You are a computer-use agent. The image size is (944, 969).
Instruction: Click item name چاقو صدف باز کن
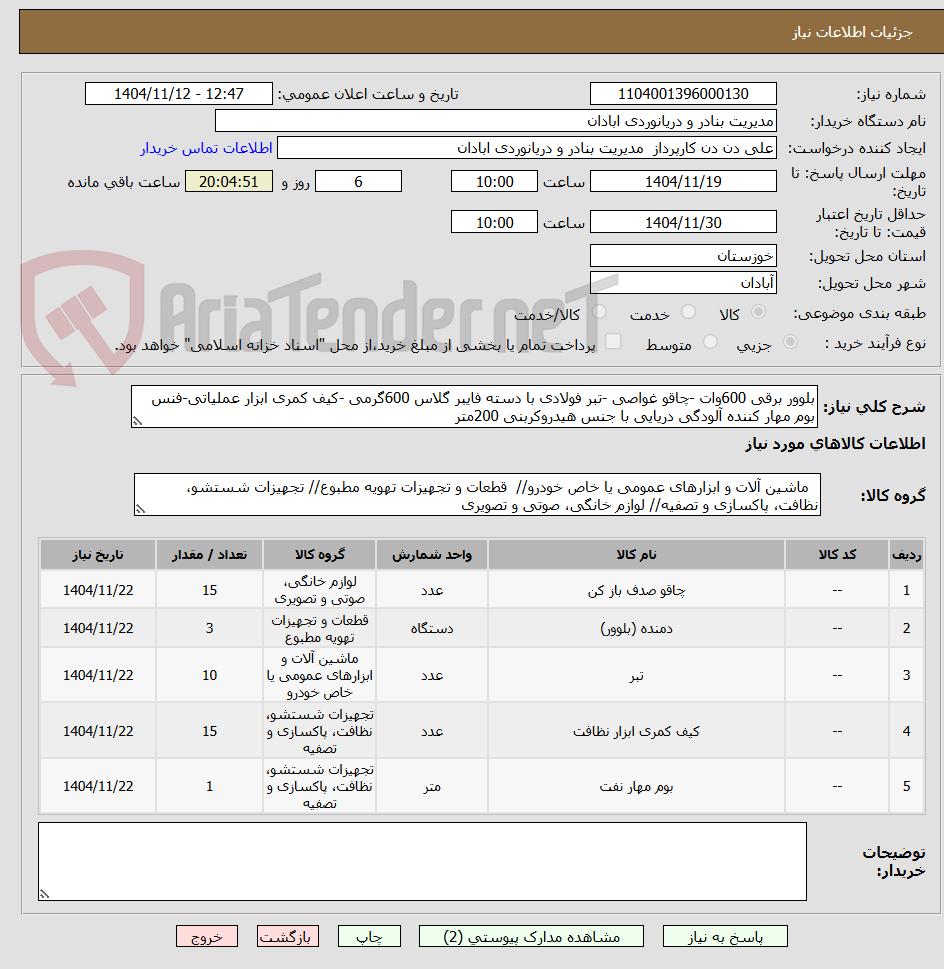[x=636, y=590]
